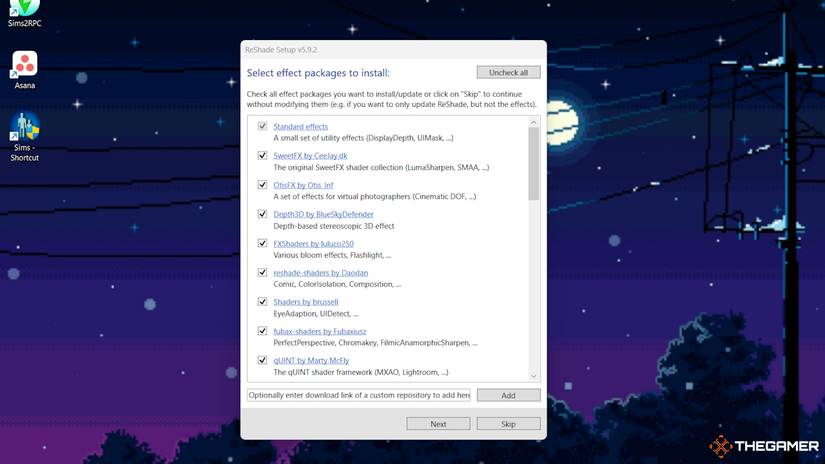
Task: Open the Standard effects link
Action: point(300,127)
